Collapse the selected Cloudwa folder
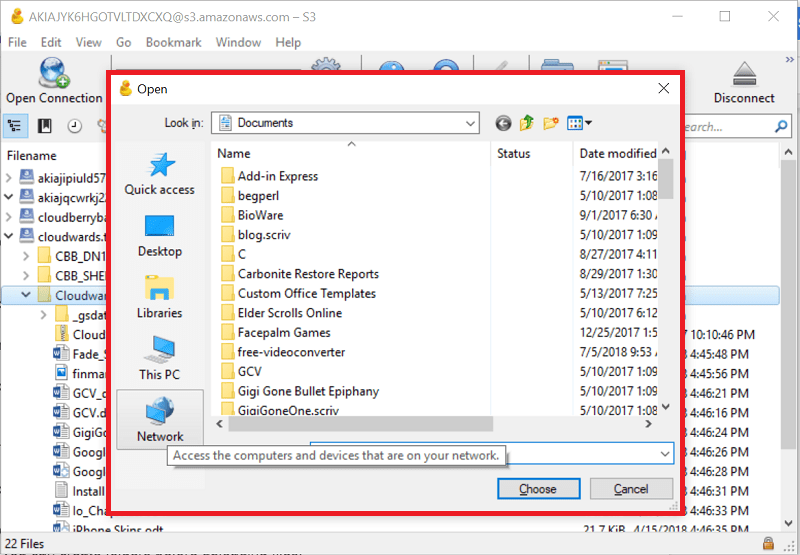The height and width of the screenshot is (555, 800). pyautogui.click(x=26, y=295)
